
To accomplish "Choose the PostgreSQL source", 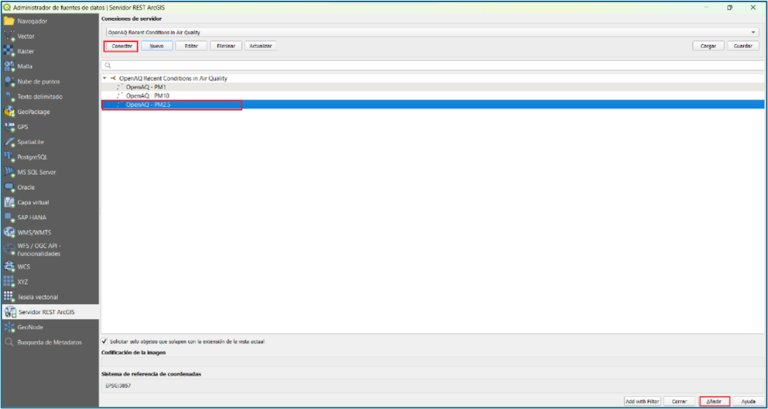I will pyautogui.click(x=32, y=157).
